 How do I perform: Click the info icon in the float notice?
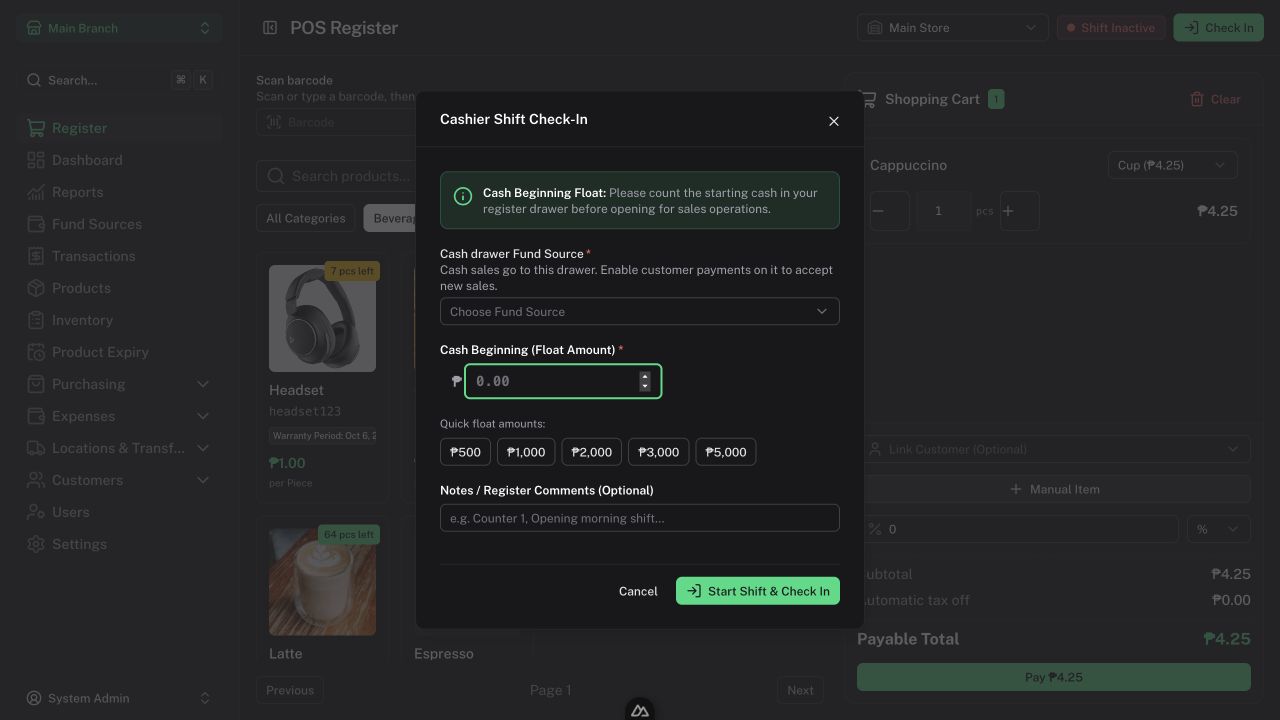click(463, 196)
